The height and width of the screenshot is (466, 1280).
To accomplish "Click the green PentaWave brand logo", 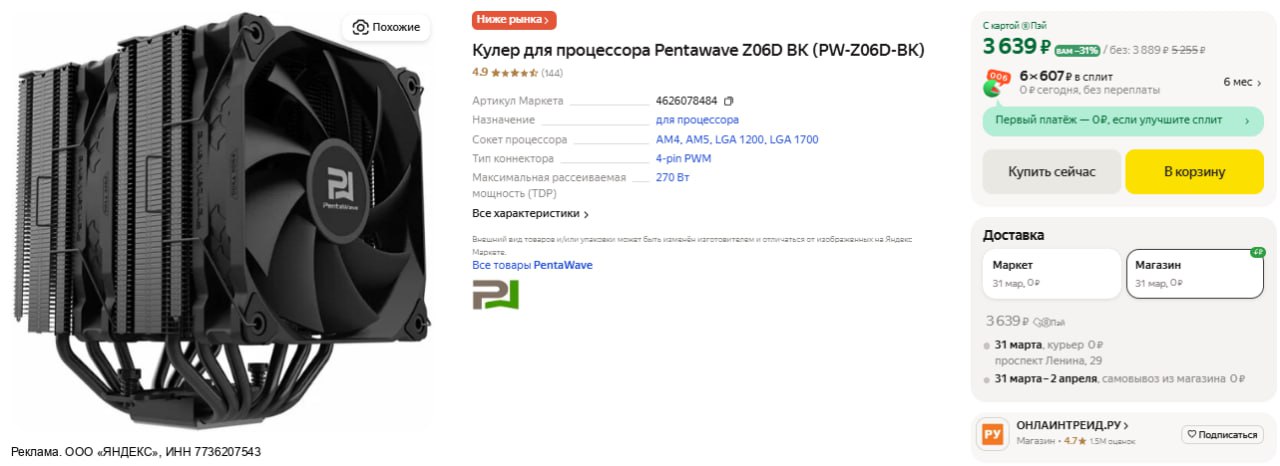I will 495,294.
